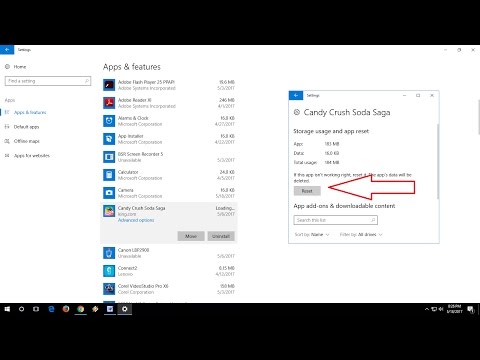Open Default apps in sidebar
Image resolution: width=480 pixels, height=360 pixels.
26,127
